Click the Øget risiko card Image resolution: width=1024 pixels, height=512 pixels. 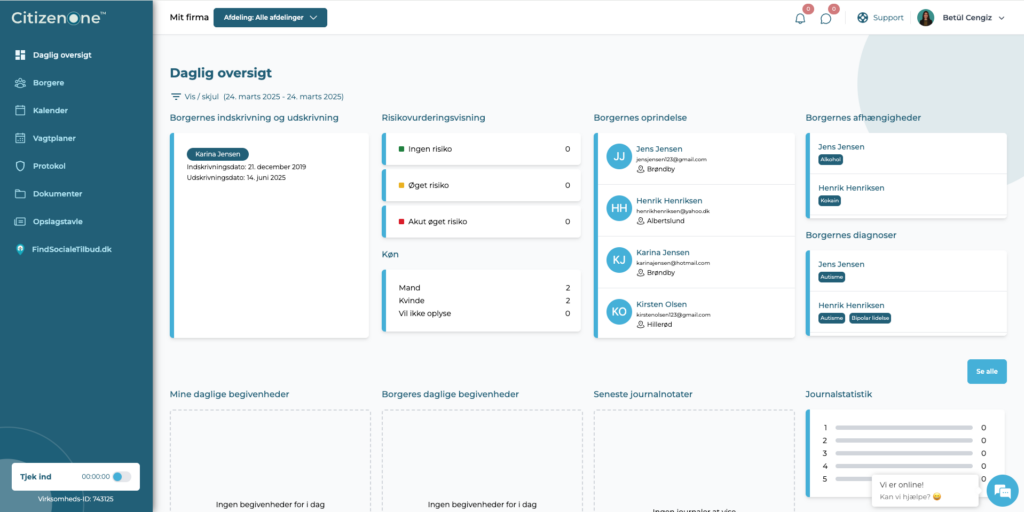click(x=481, y=185)
